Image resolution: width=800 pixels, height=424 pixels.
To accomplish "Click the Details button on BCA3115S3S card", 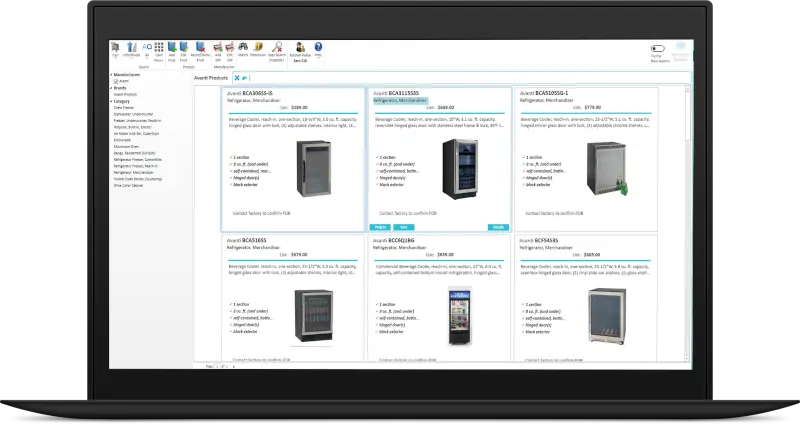I will pyautogui.click(x=498, y=227).
